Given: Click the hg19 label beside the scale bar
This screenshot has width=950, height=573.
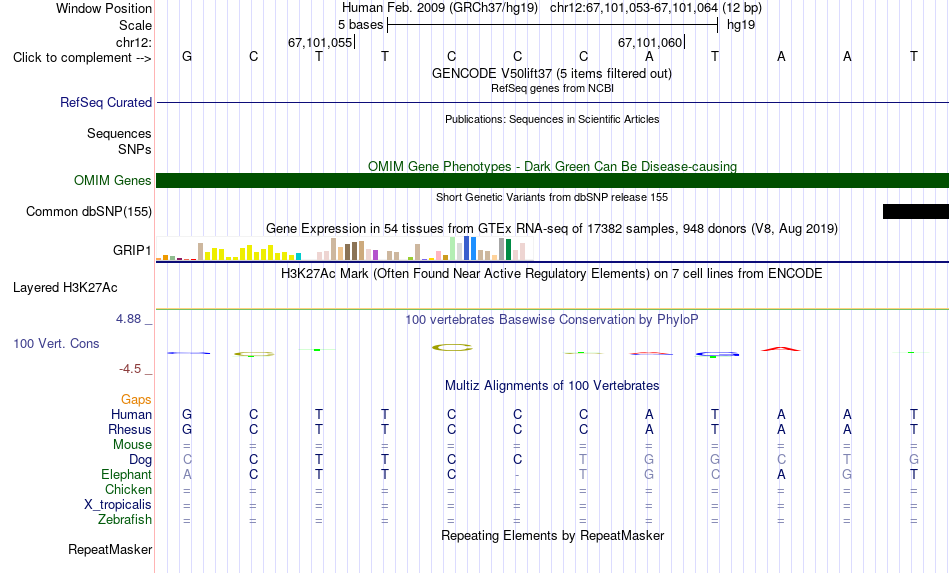Looking at the screenshot, I should coord(741,25).
